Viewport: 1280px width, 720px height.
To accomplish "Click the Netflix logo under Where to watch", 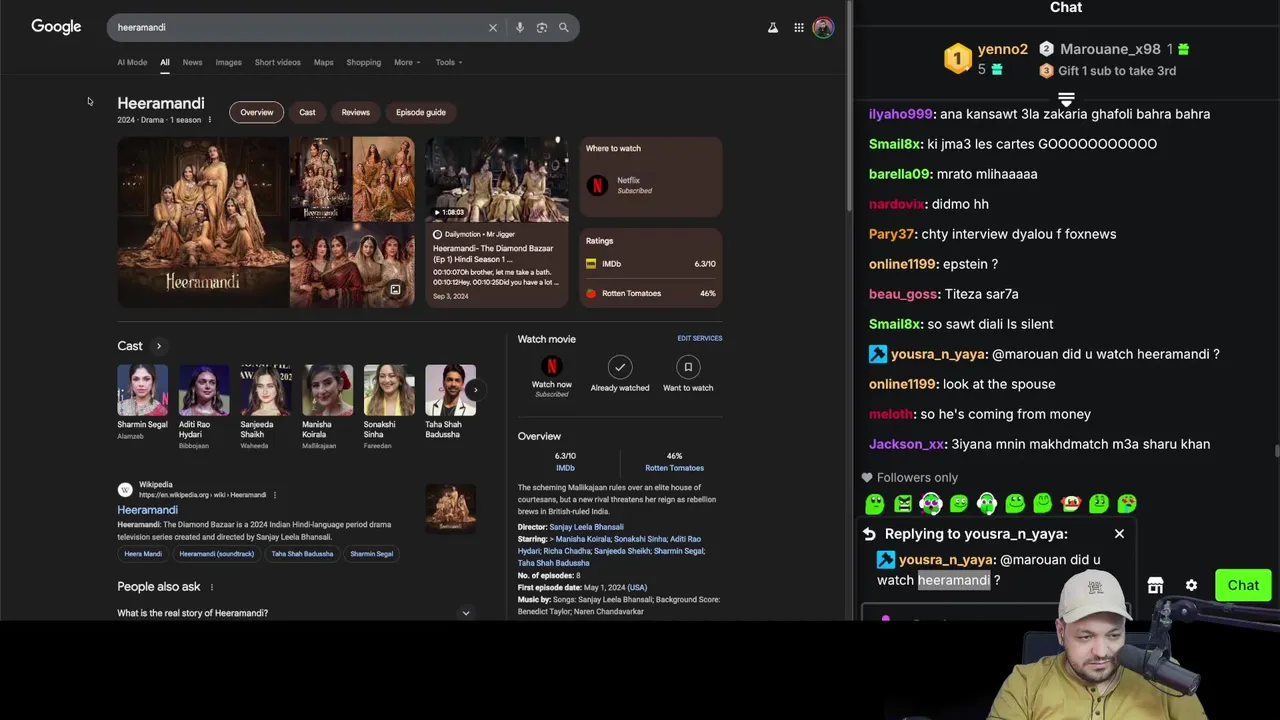I will (x=597, y=185).
